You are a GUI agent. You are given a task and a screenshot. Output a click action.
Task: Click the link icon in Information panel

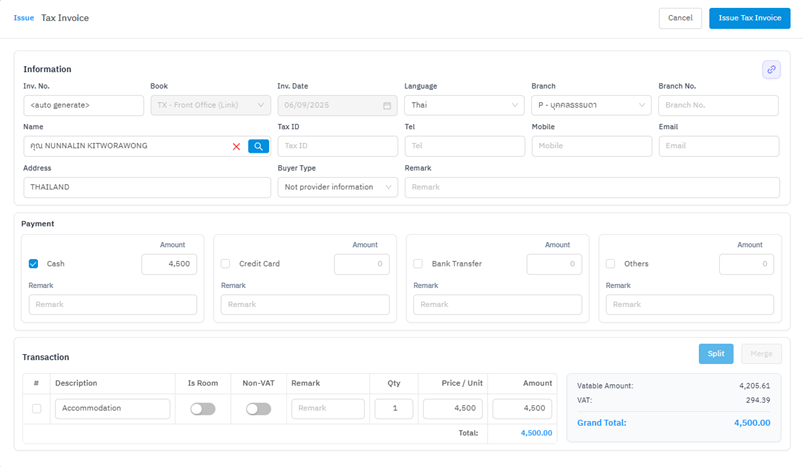click(770, 69)
